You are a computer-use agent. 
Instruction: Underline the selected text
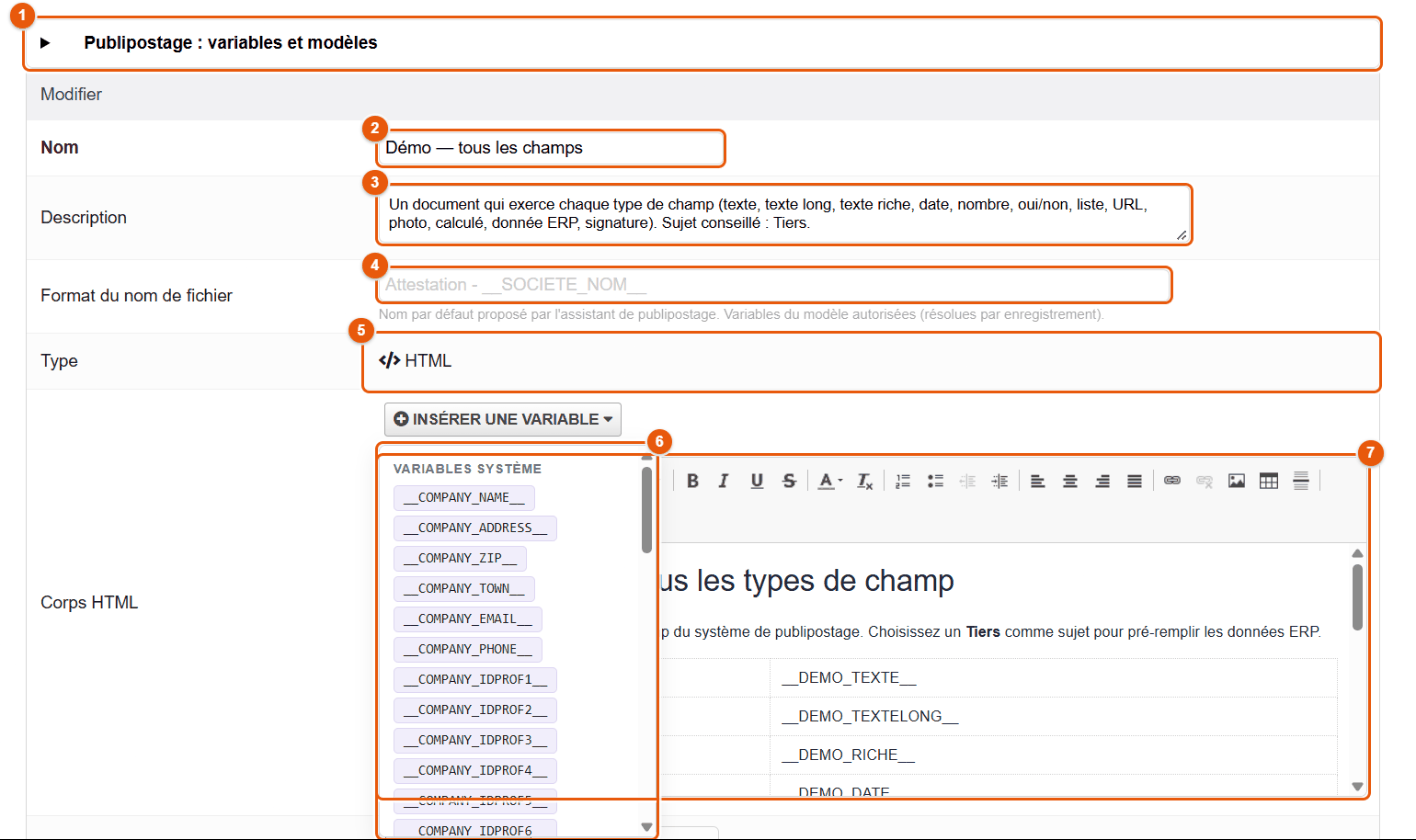coord(757,481)
